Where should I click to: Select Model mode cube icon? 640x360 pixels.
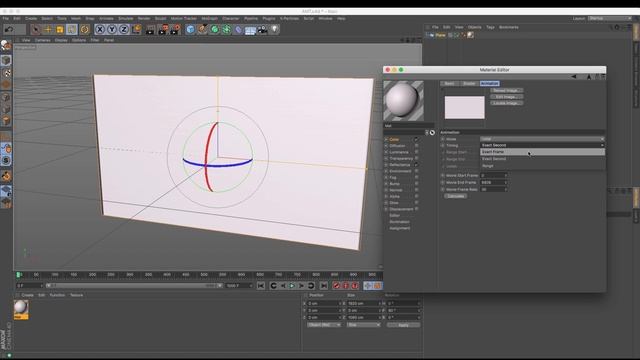point(6,60)
